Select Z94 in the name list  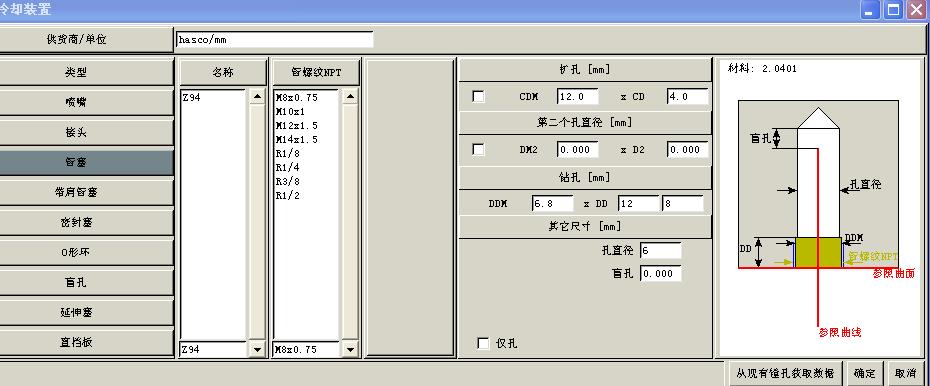(x=191, y=98)
